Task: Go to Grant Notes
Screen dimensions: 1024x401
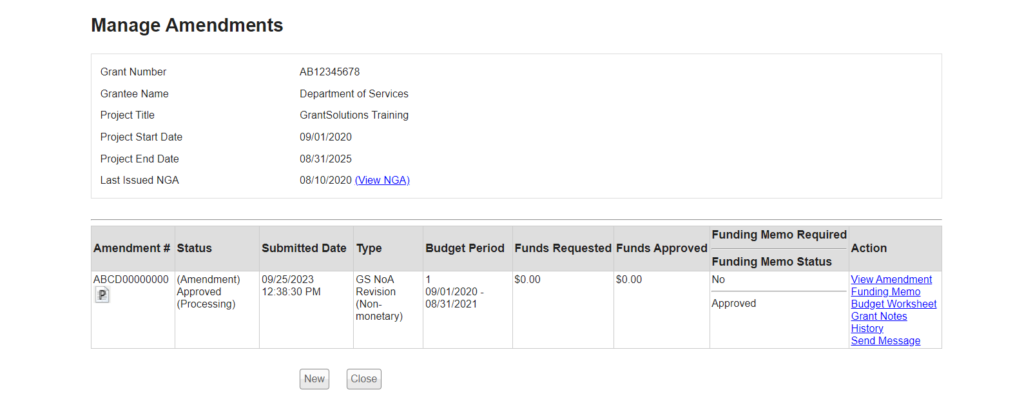Action: [878, 316]
